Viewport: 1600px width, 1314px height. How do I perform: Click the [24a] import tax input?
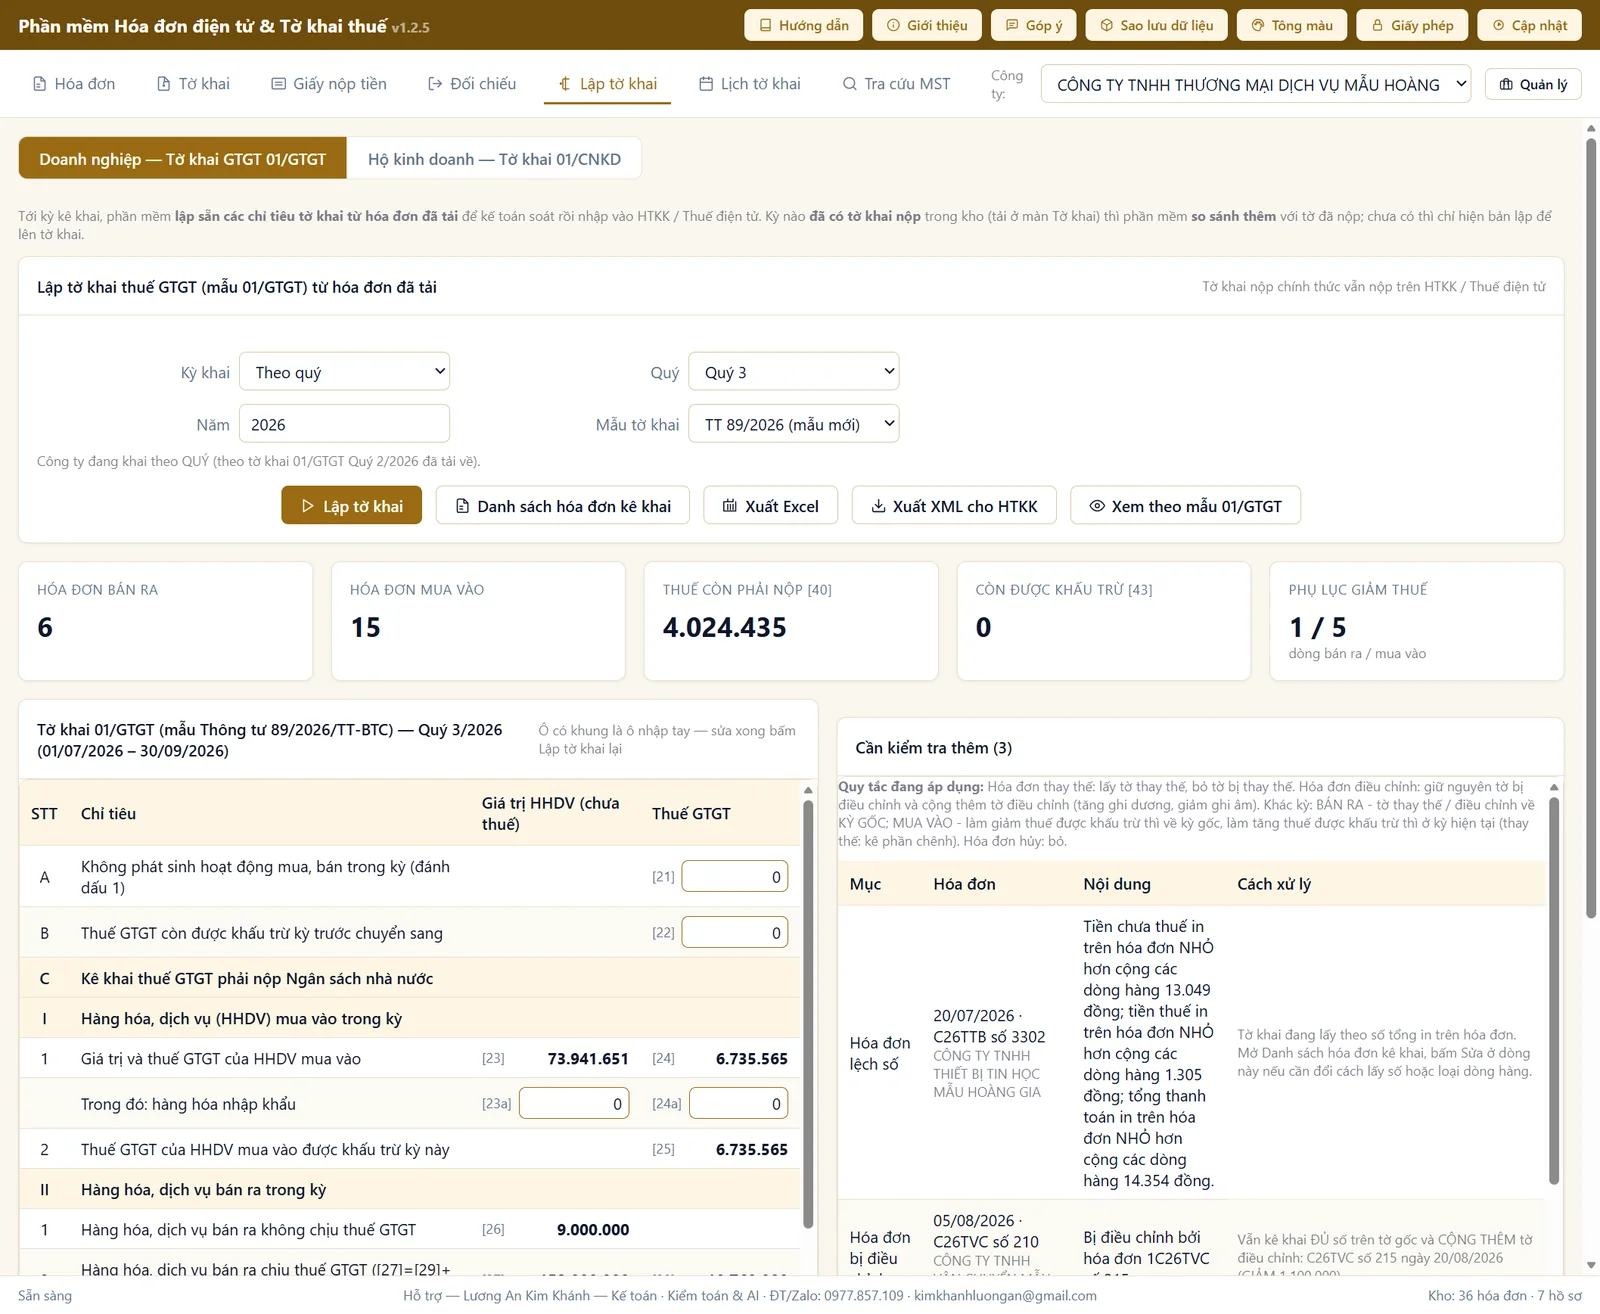click(x=739, y=1104)
